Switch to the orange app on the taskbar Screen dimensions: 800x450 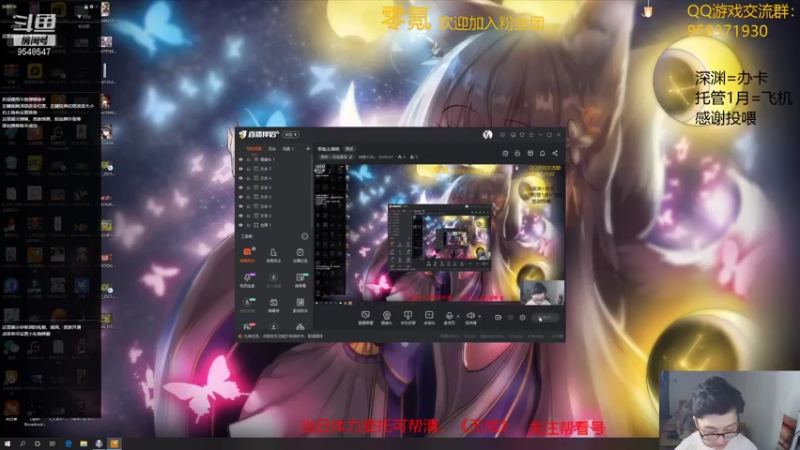[114, 444]
